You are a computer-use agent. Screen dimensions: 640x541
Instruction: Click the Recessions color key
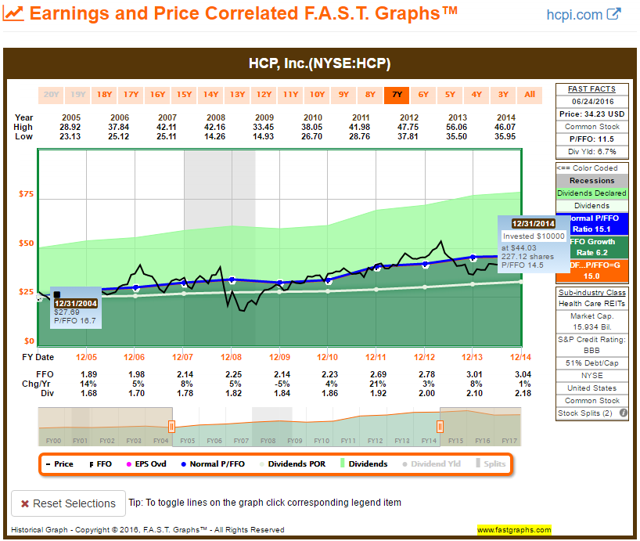tap(591, 180)
